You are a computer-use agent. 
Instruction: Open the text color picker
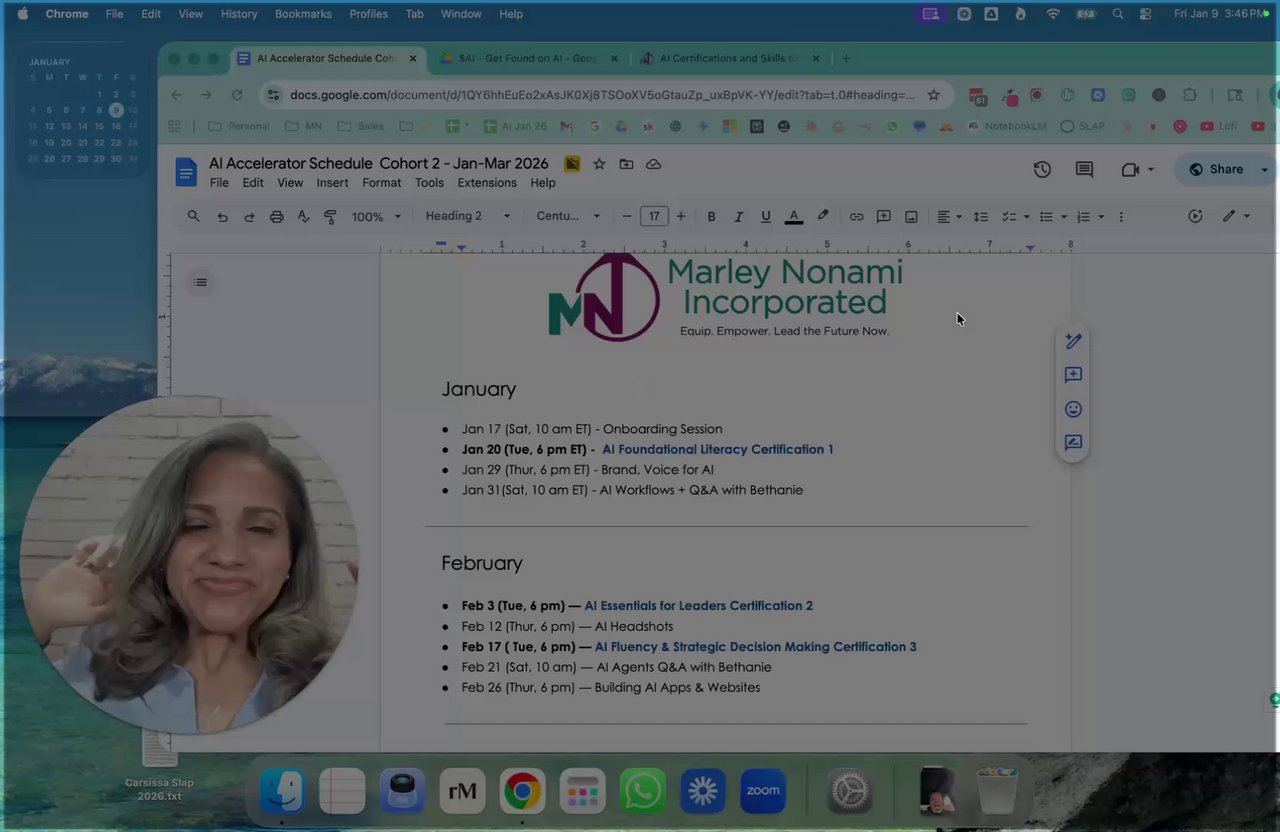(793, 216)
